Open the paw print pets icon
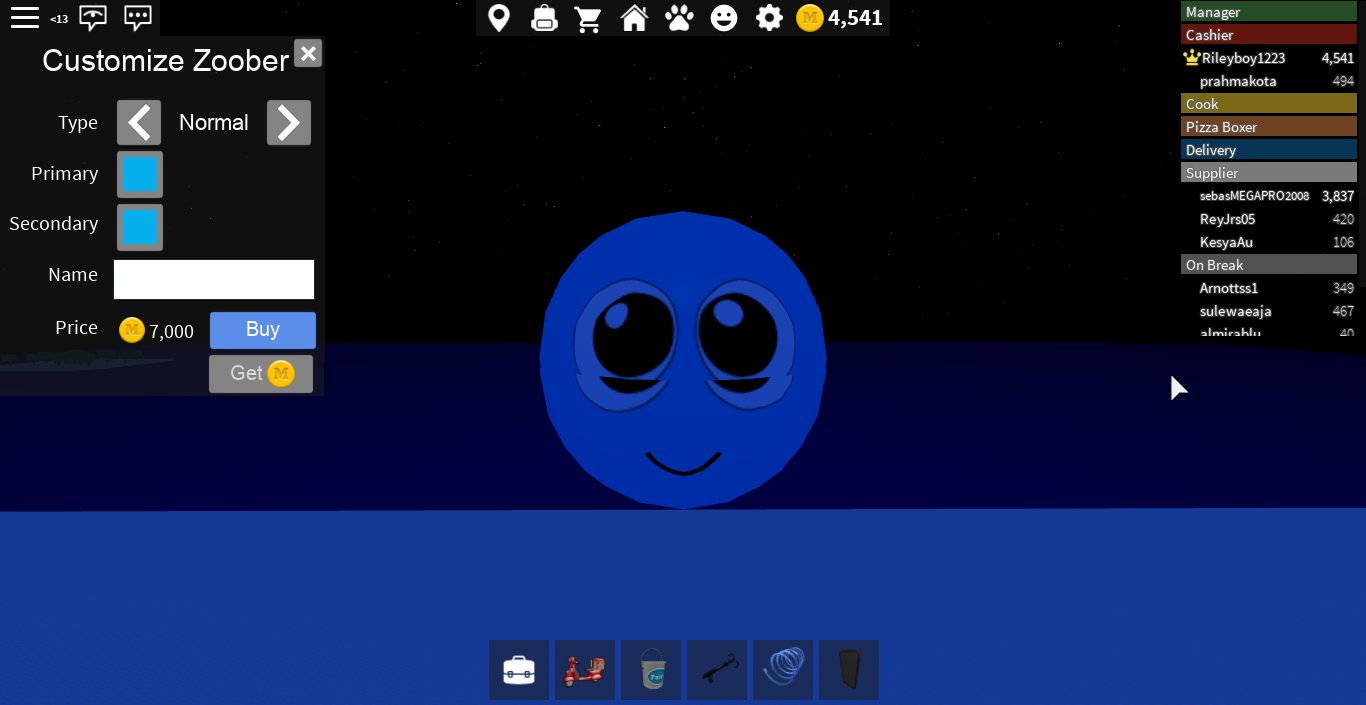 679,18
